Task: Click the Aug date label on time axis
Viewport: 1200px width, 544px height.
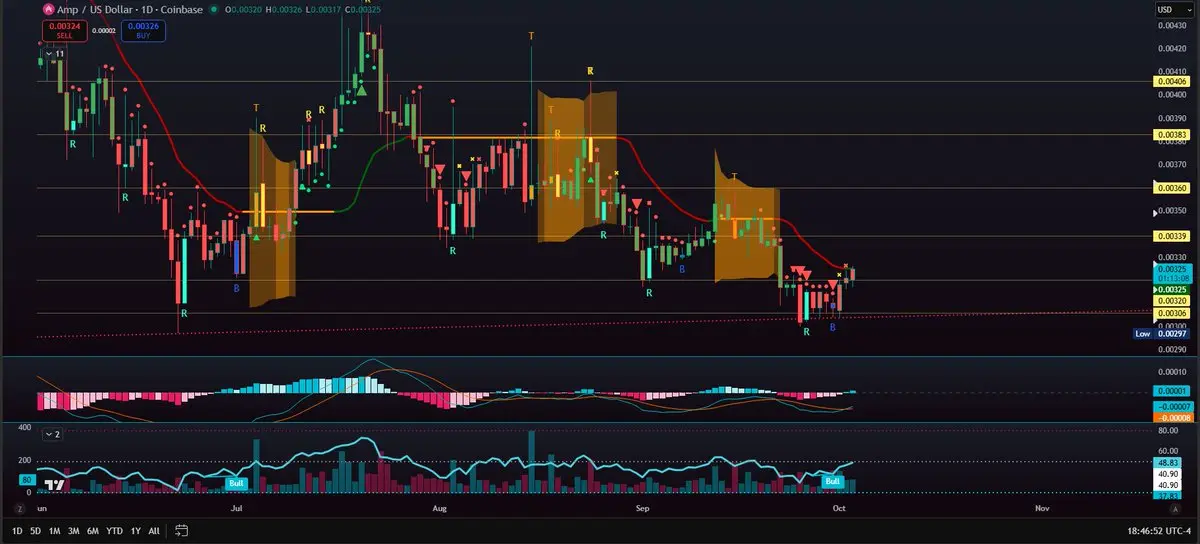Action: pos(438,509)
